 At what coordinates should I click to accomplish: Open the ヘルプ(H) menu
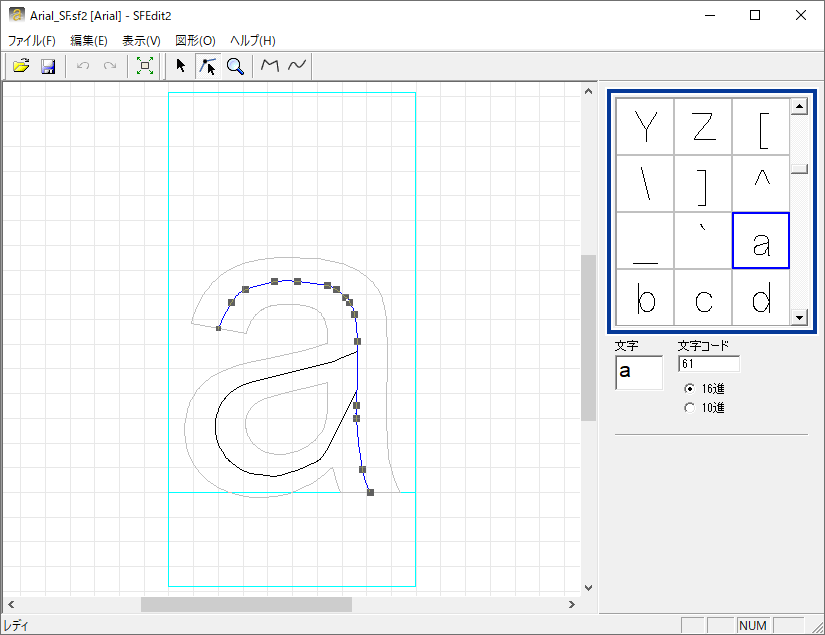(x=253, y=41)
